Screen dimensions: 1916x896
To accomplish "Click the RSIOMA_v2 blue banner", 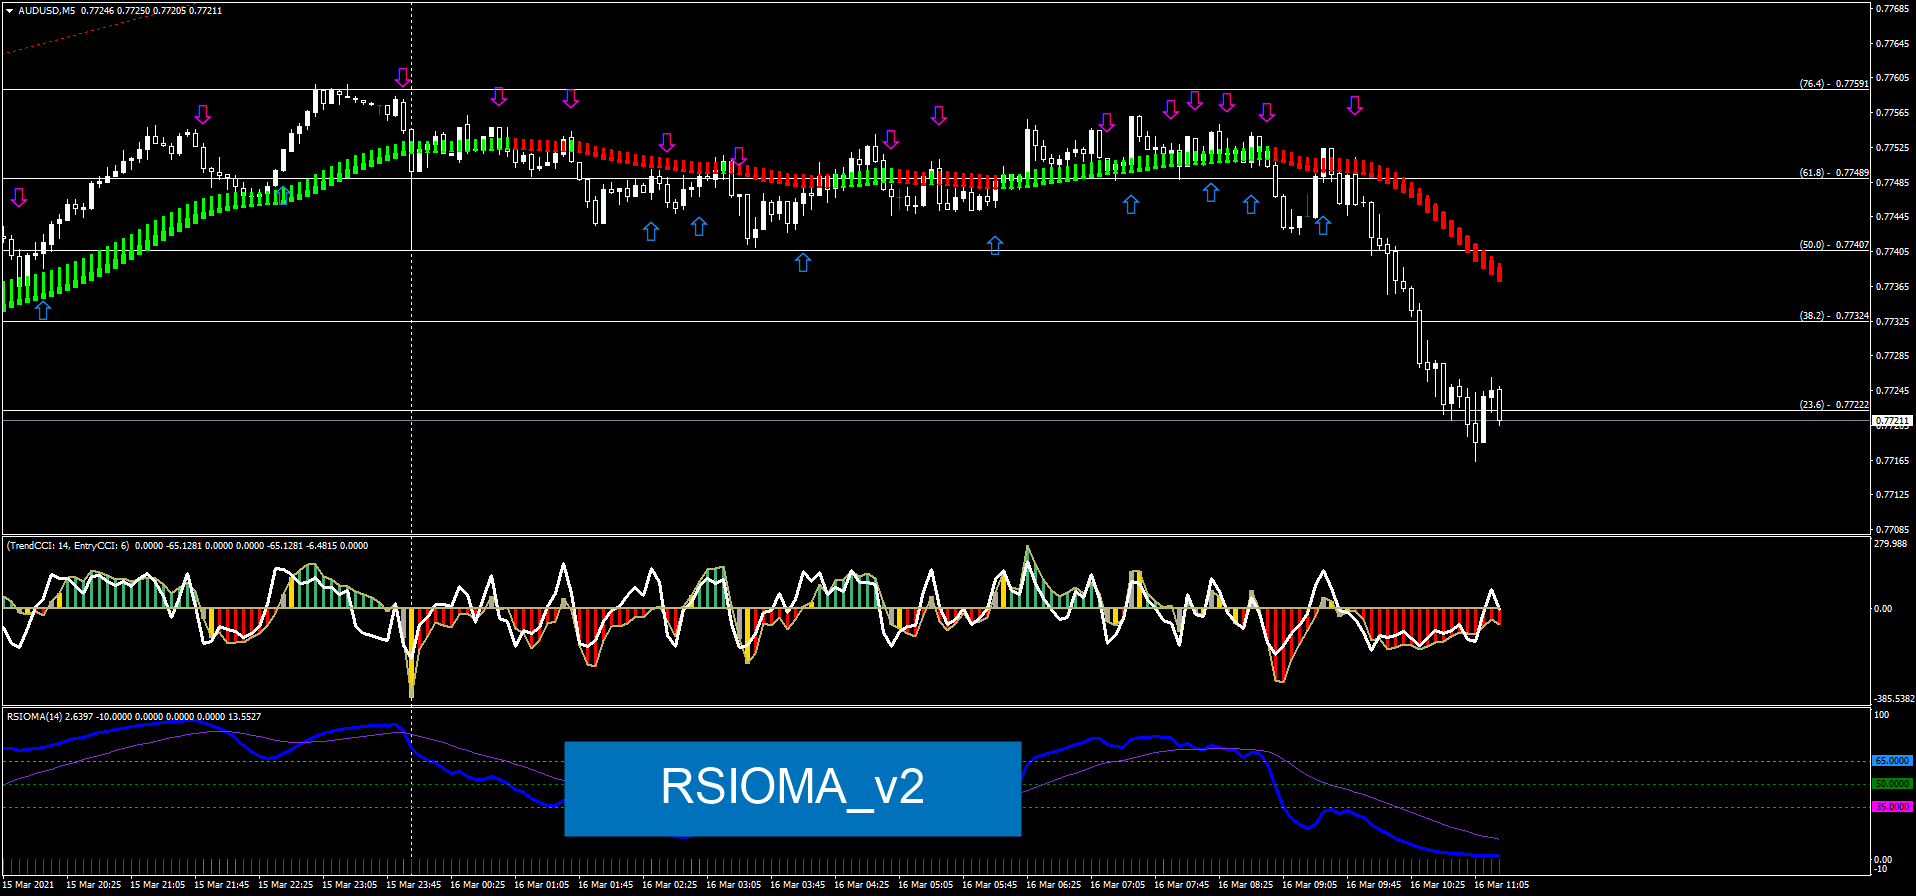I will (792, 788).
